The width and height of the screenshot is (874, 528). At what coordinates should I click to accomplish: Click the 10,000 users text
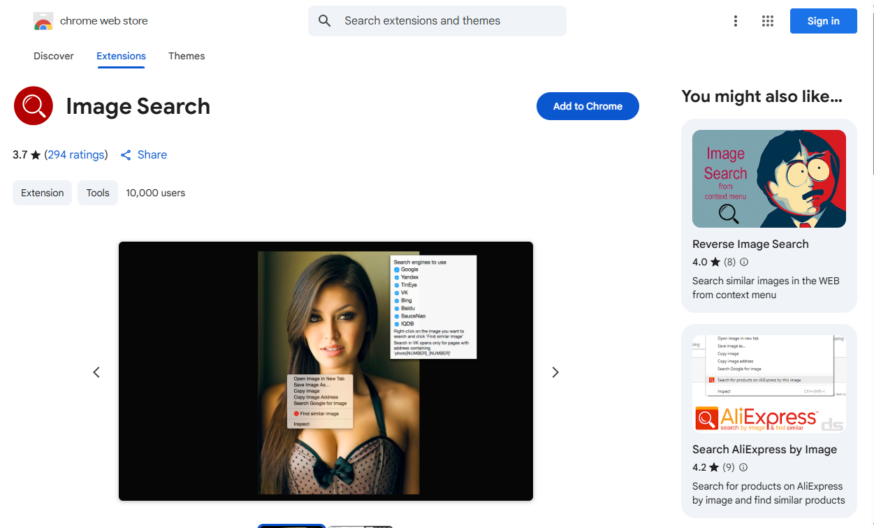pos(156,193)
